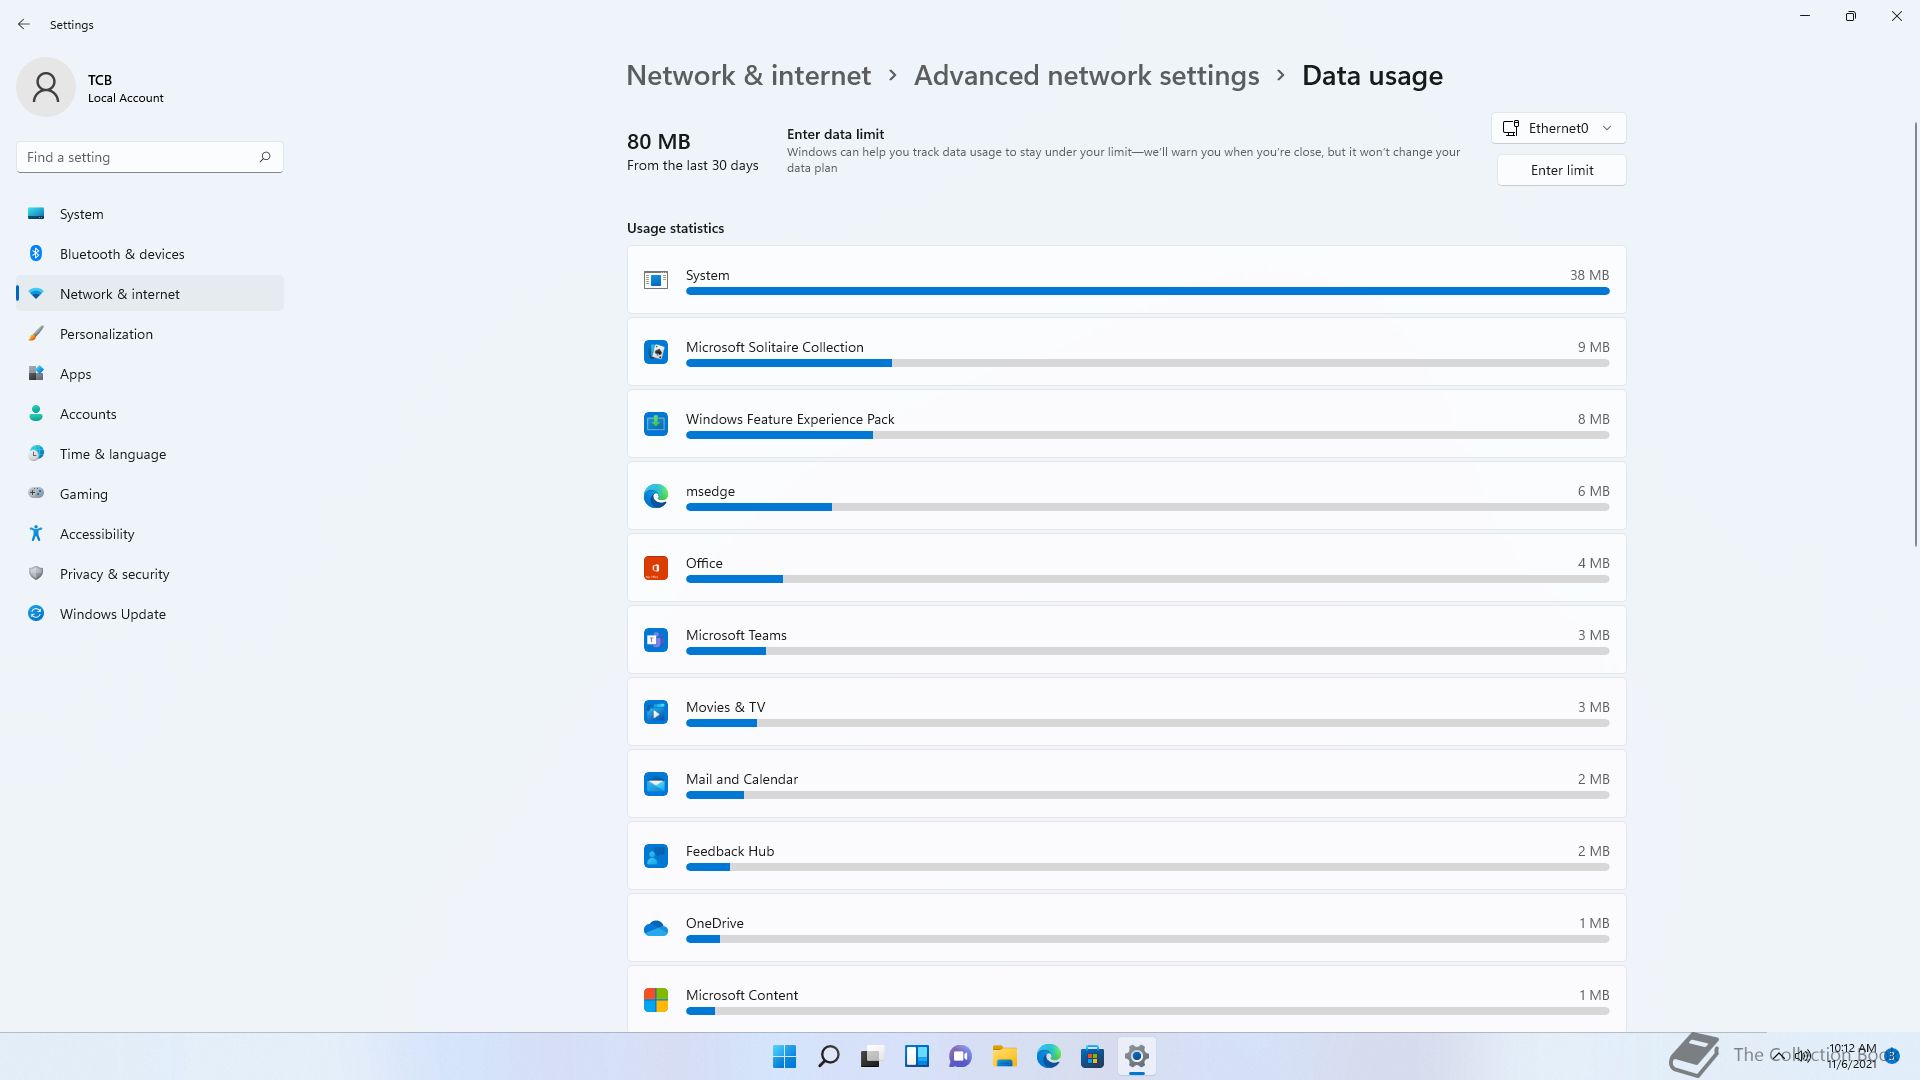
Task: Click the search magnifier in Find a setting
Action: pos(265,157)
